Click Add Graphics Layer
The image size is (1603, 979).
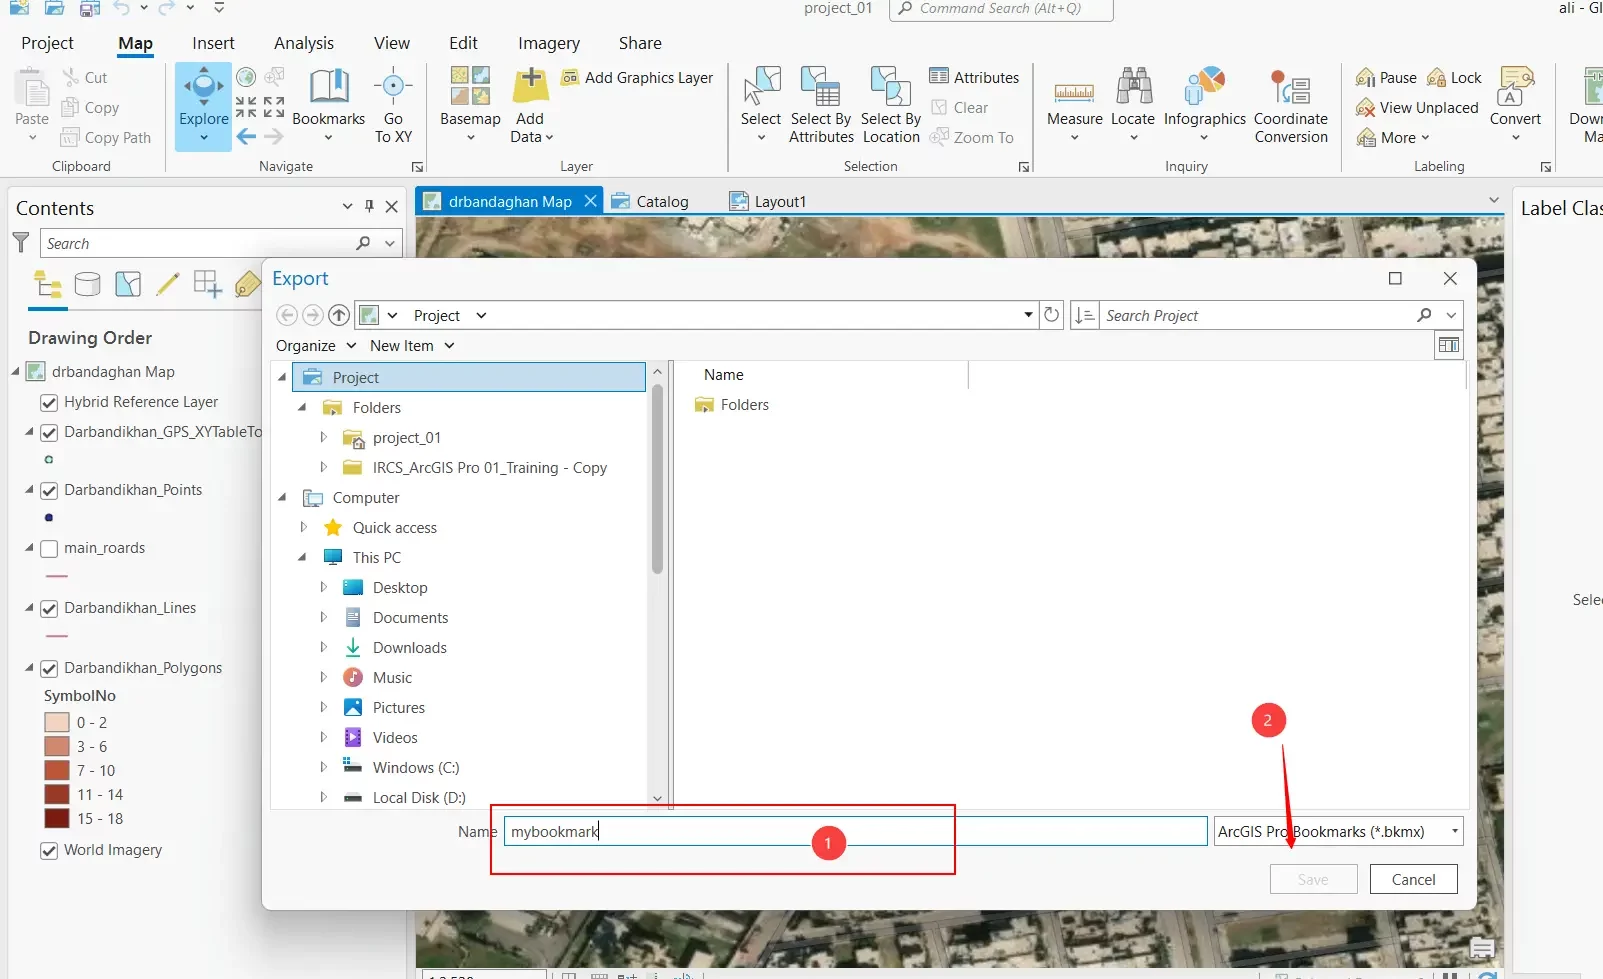coord(637,77)
